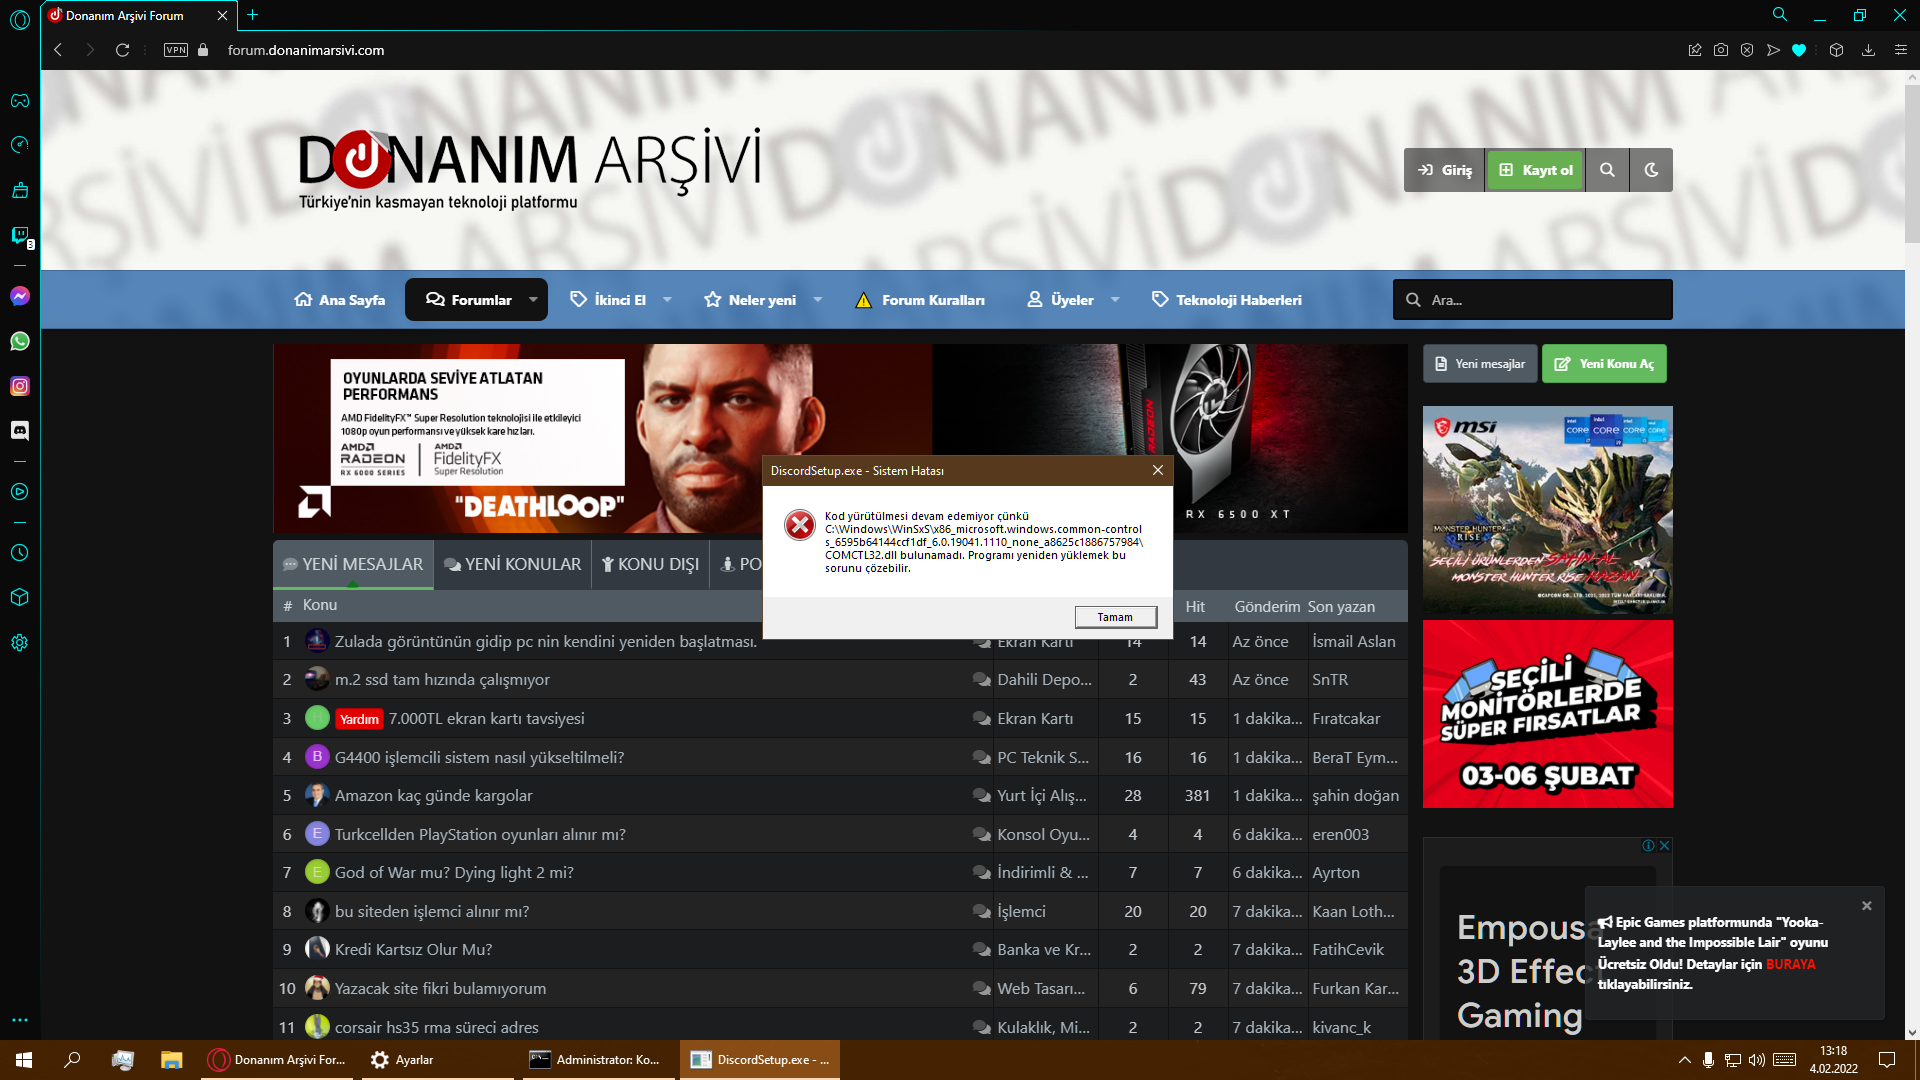Open Instagram in the sidebar
The image size is (1920, 1080).
click(19, 386)
